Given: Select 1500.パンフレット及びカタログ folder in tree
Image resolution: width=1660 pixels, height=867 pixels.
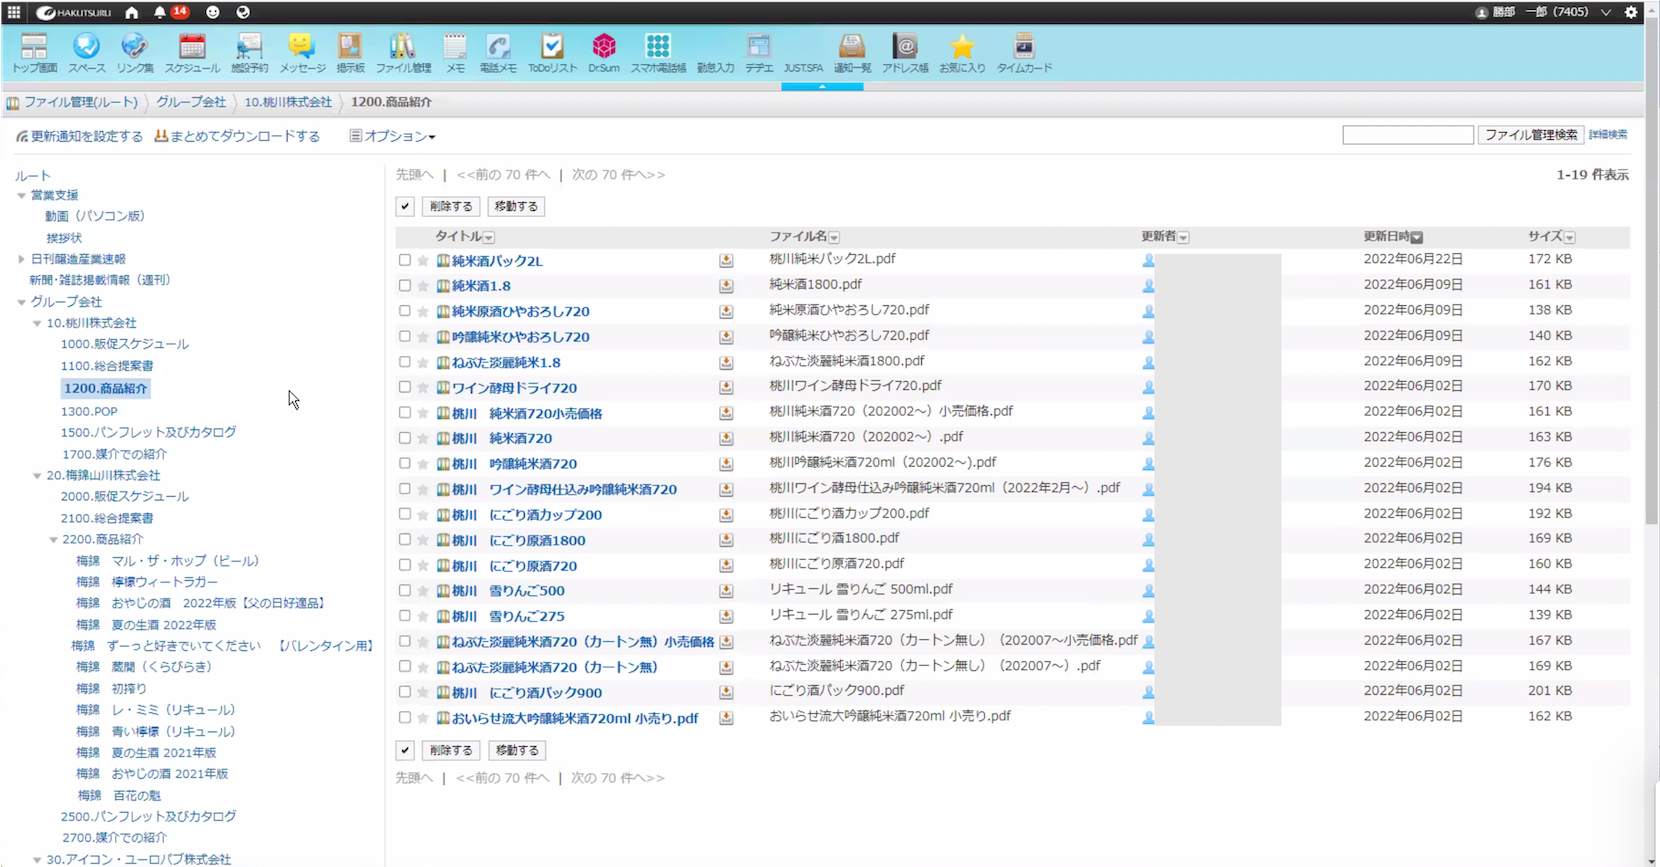Looking at the screenshot, I should (148, 432).
